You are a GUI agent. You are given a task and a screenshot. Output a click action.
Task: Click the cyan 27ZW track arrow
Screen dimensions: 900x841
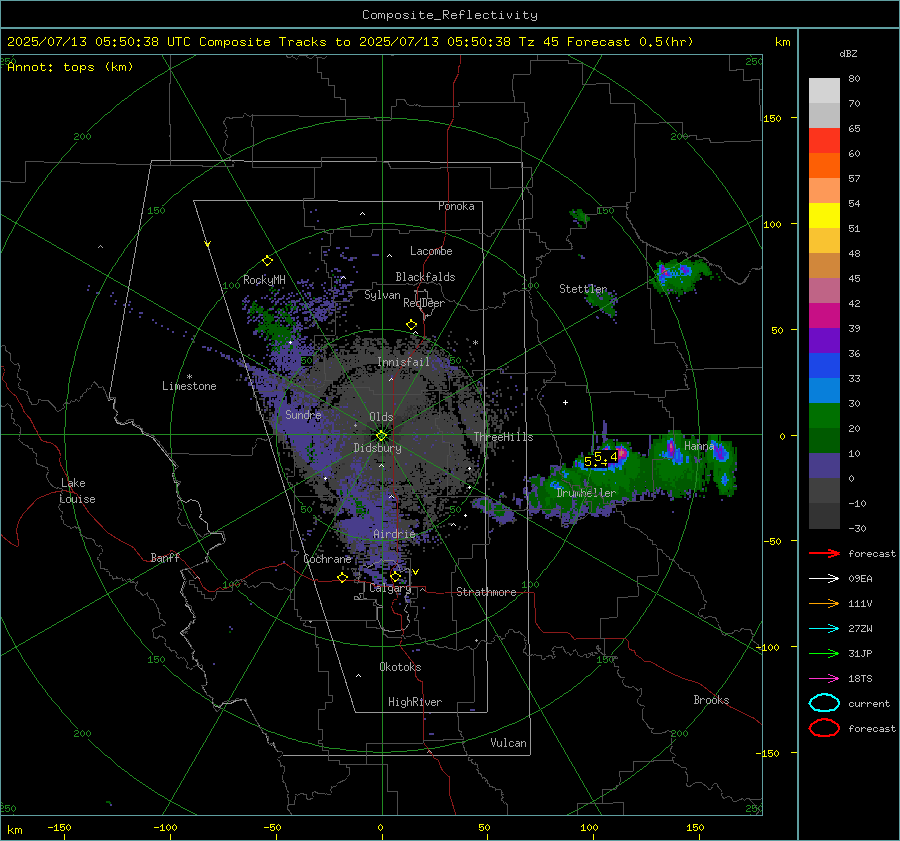tap(824, 628)
